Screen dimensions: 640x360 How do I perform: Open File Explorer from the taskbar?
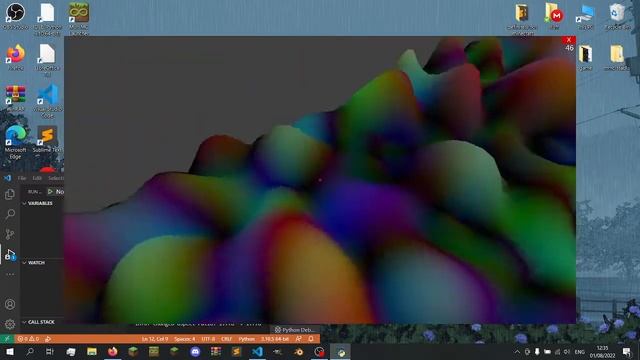(x=92, y=351)
